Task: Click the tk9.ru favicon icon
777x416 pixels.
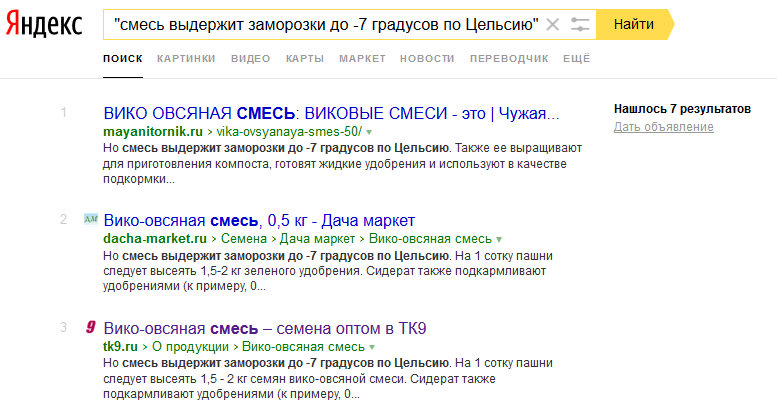Action: (91, 327)
